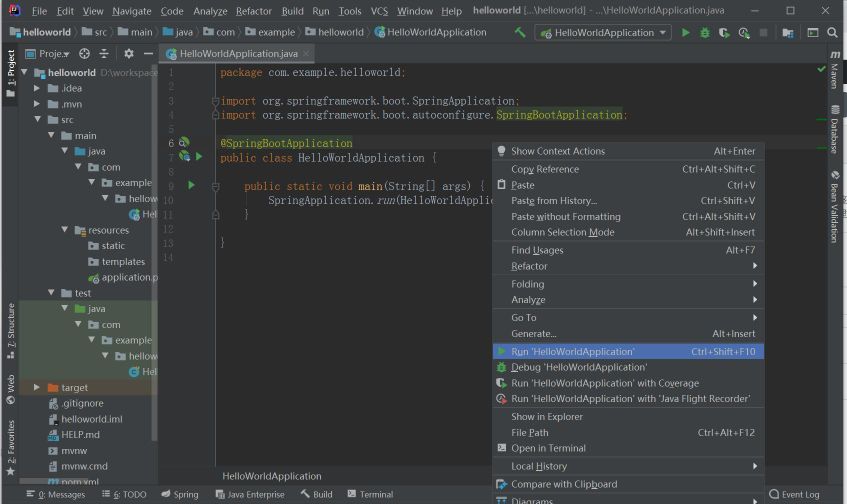Image resolution: width=847 pixels, height=504 pixels.
Task: Click the run gutter arrow beside main method
Action: tap(191, 185)
